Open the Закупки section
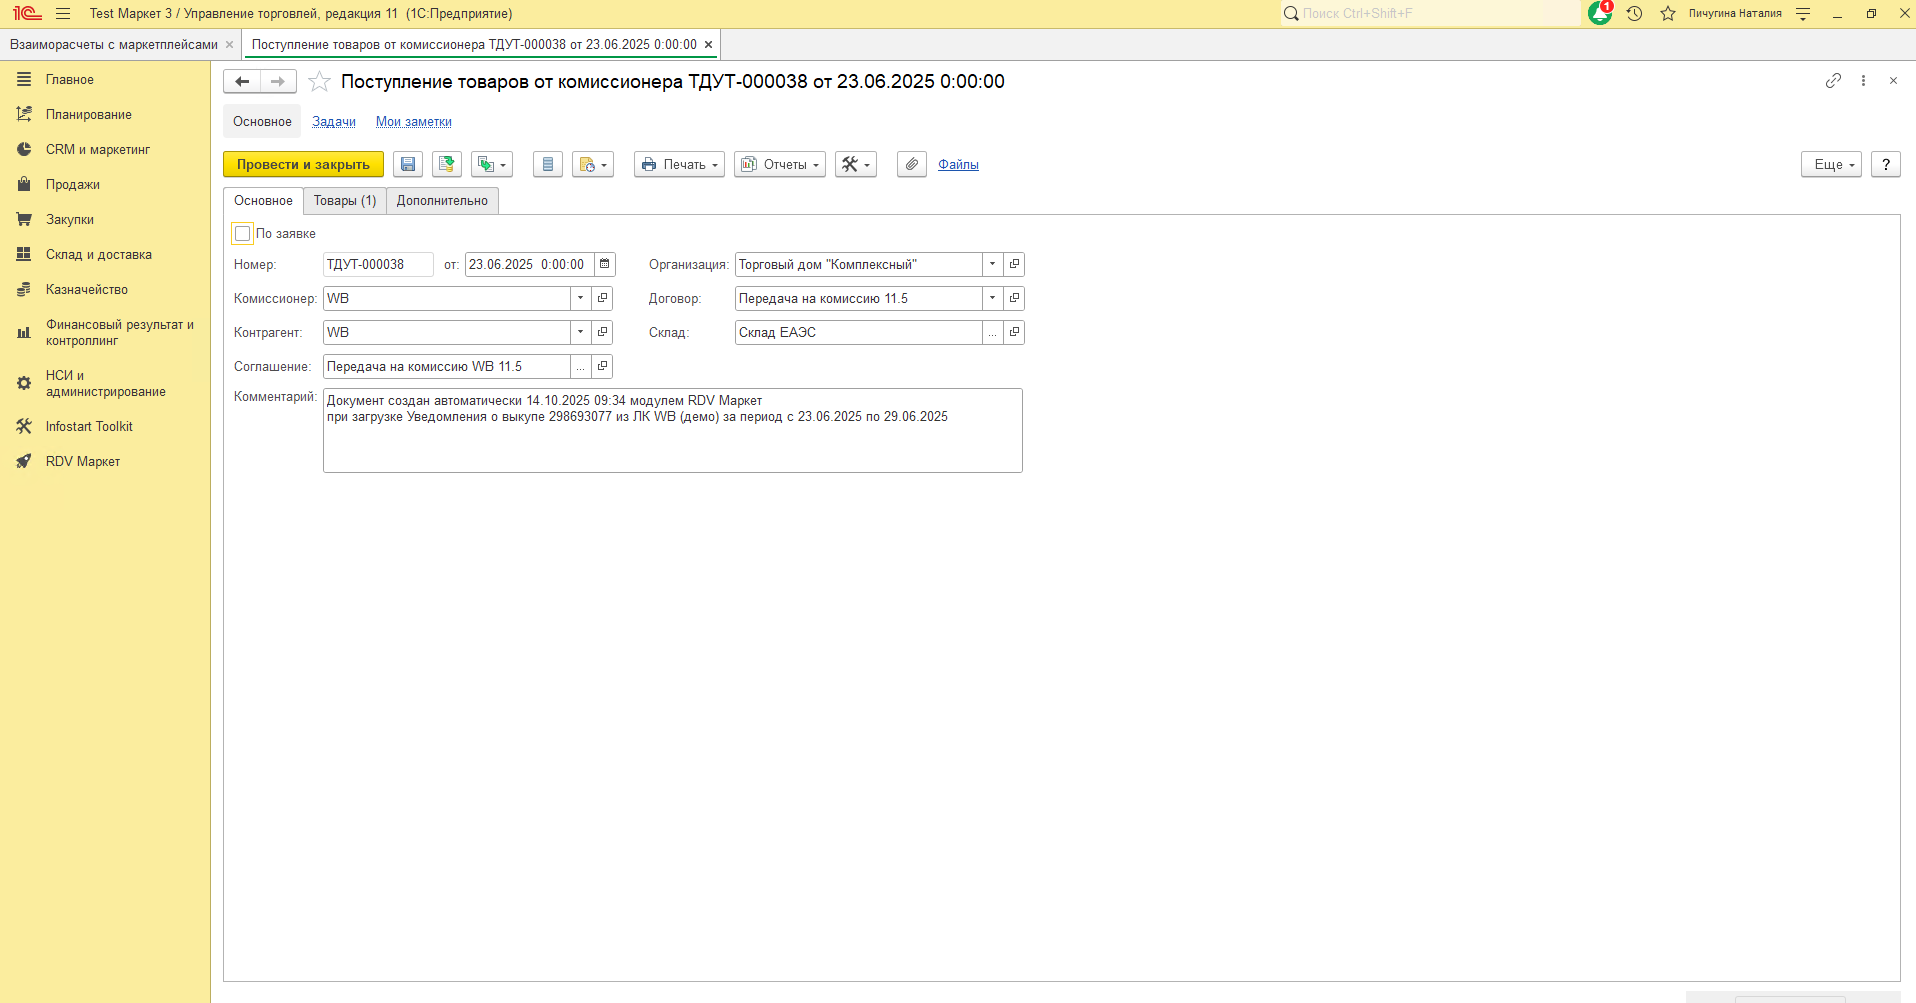 point(70,220)
